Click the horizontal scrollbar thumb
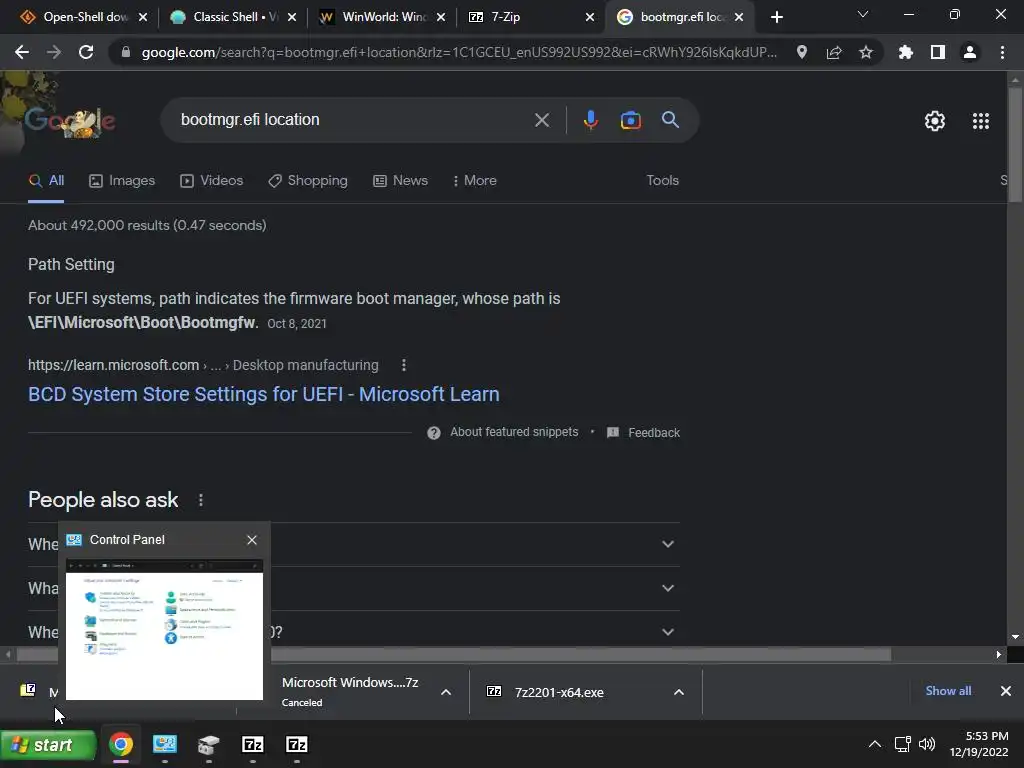 [x=454, y=654]
